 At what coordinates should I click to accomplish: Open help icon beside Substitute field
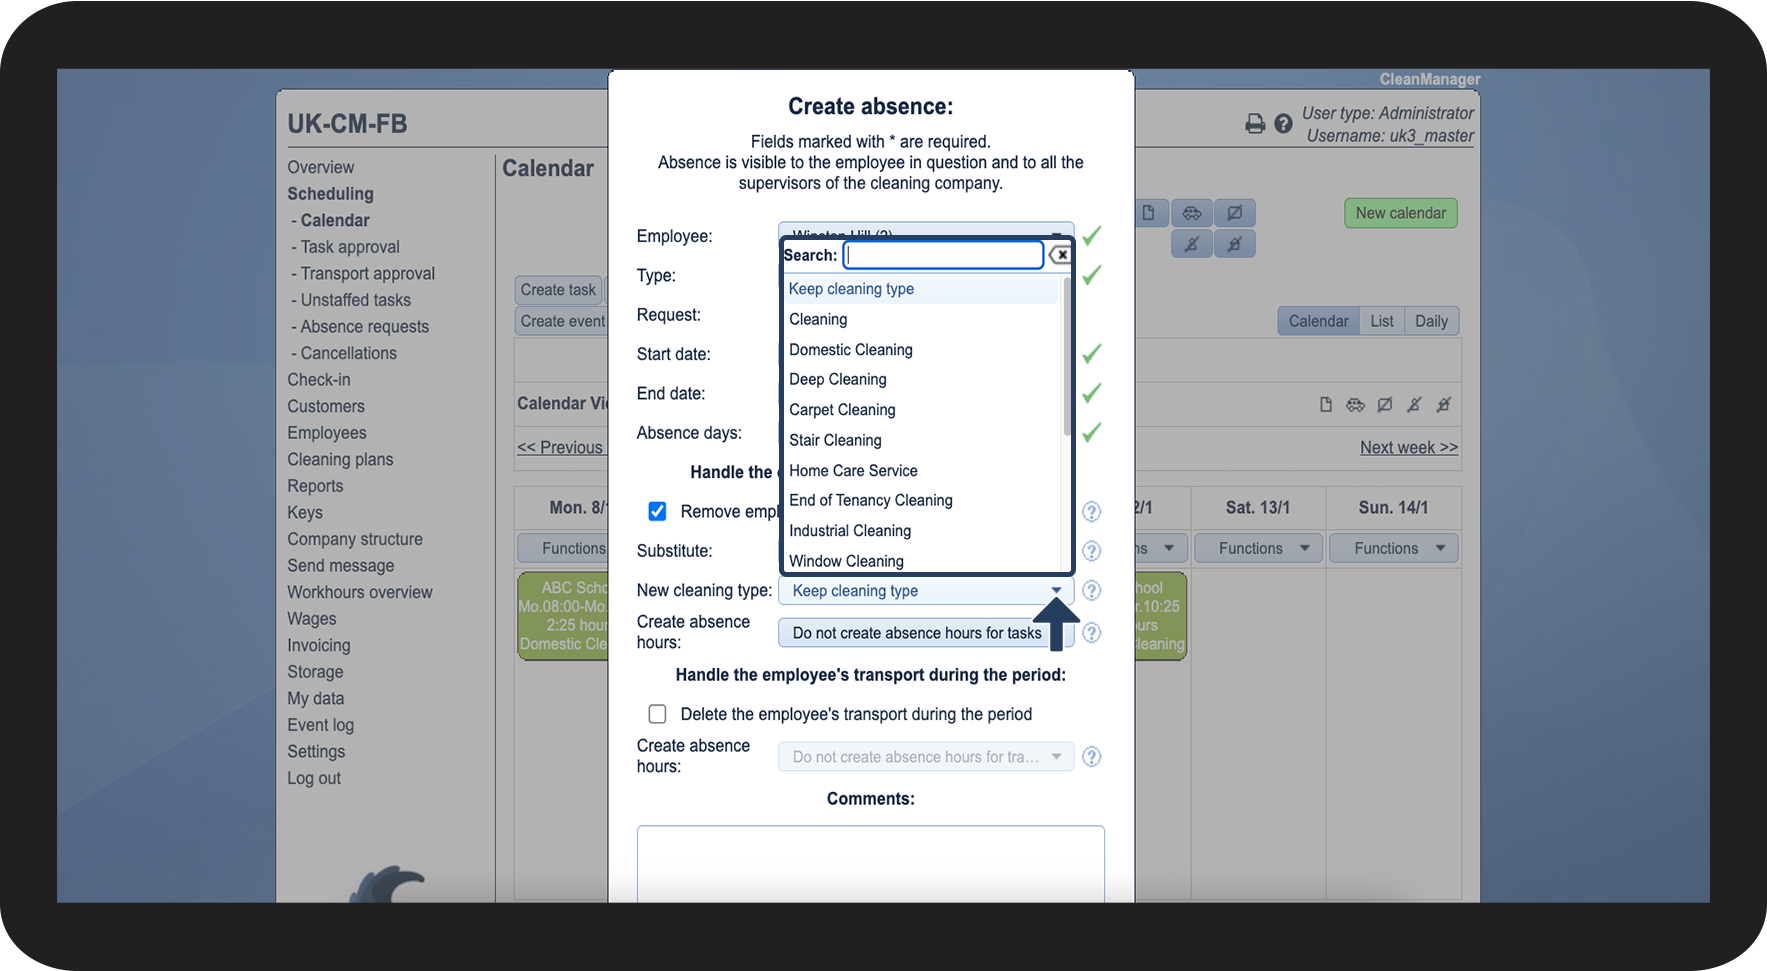point(1092,551)
